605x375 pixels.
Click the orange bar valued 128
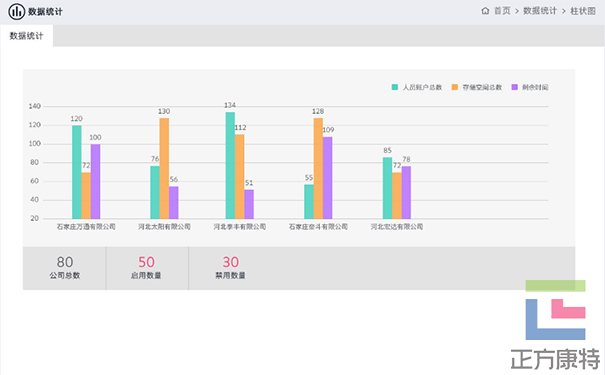point(318,169)
